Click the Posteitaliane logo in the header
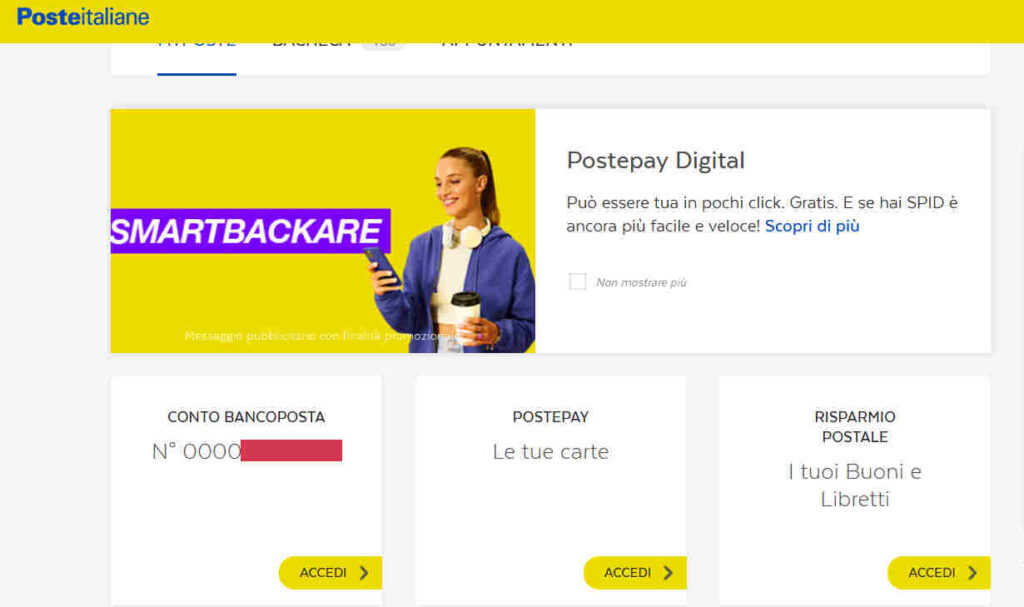Screen dimensions: 1024x607 [x=83, y=17]
